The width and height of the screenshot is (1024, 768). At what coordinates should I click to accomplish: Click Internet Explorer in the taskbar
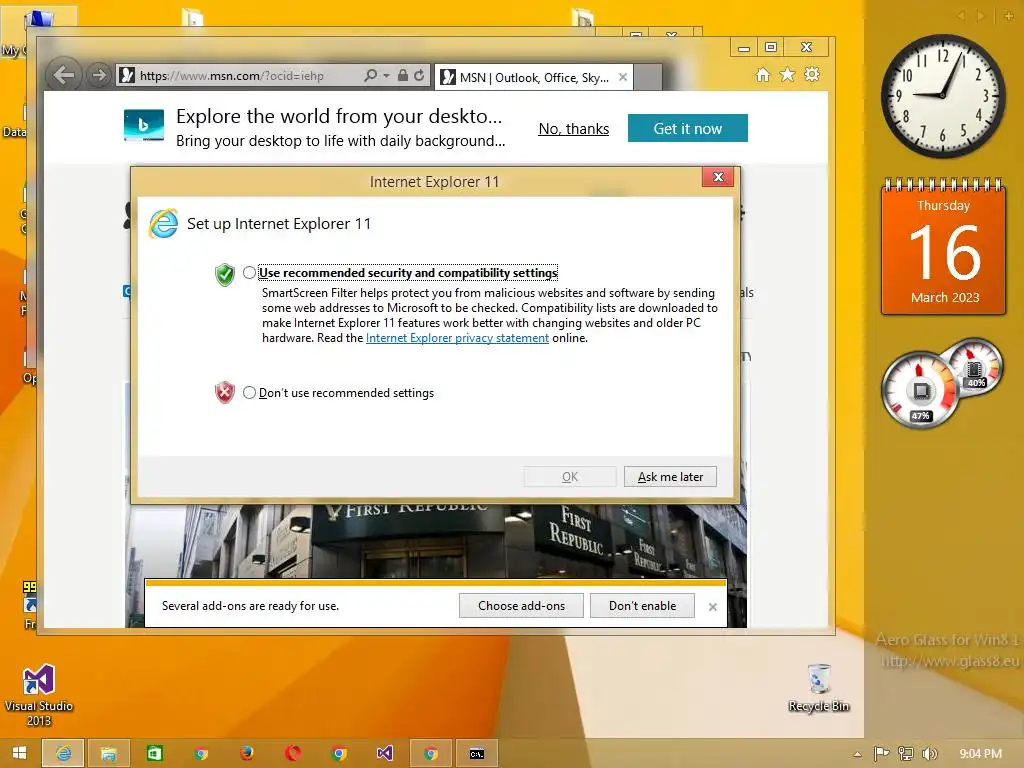63,754
